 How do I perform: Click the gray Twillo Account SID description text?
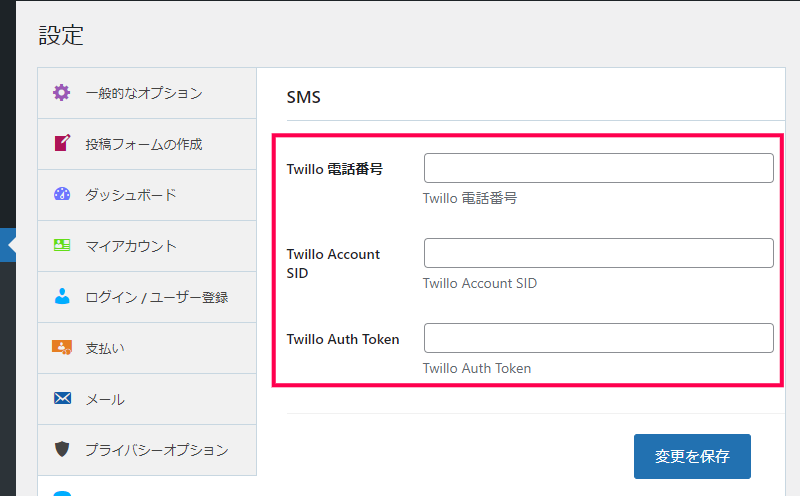[x=480, y=283]
